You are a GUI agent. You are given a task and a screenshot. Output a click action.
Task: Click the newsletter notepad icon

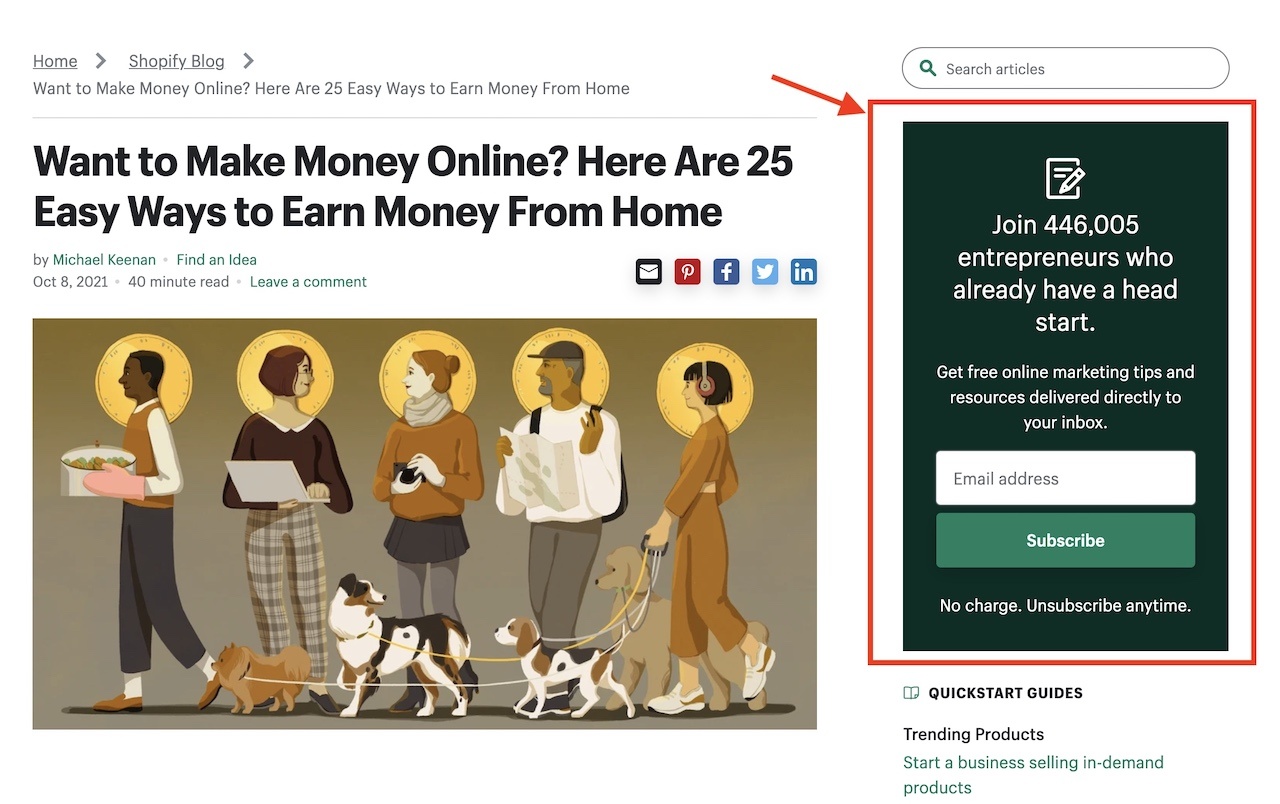pos(1065,179)
